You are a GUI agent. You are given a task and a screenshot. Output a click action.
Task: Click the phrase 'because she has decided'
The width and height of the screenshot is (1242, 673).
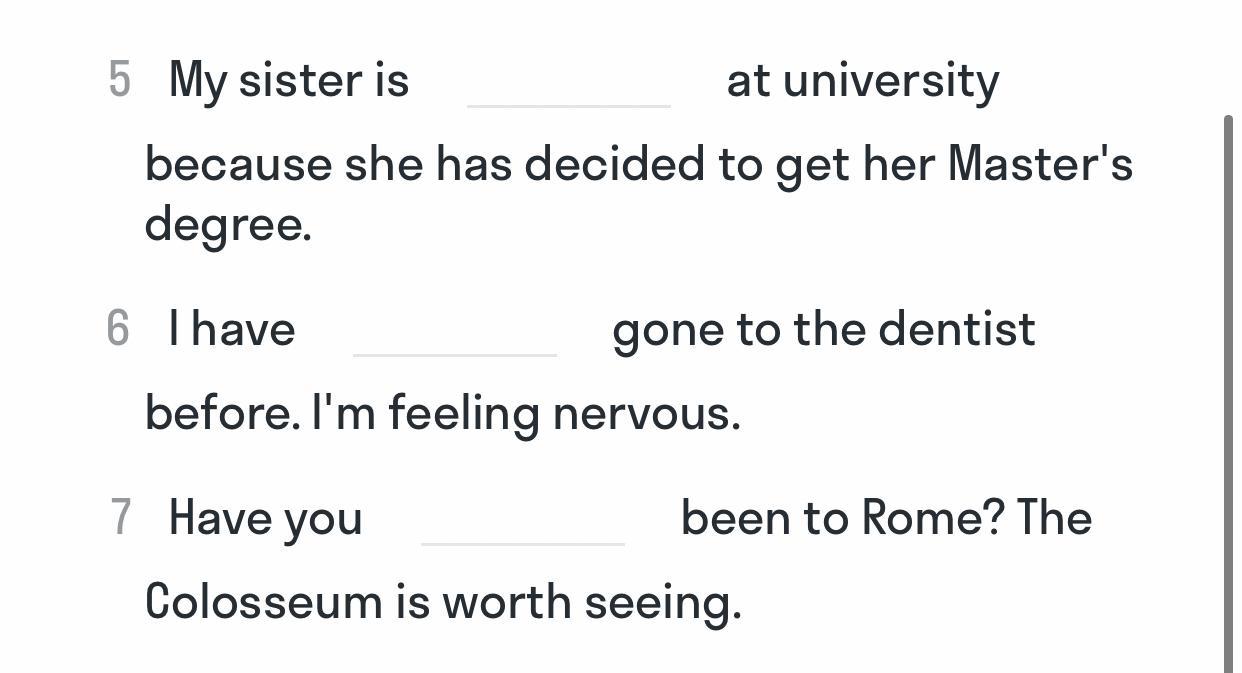[425, 164]
